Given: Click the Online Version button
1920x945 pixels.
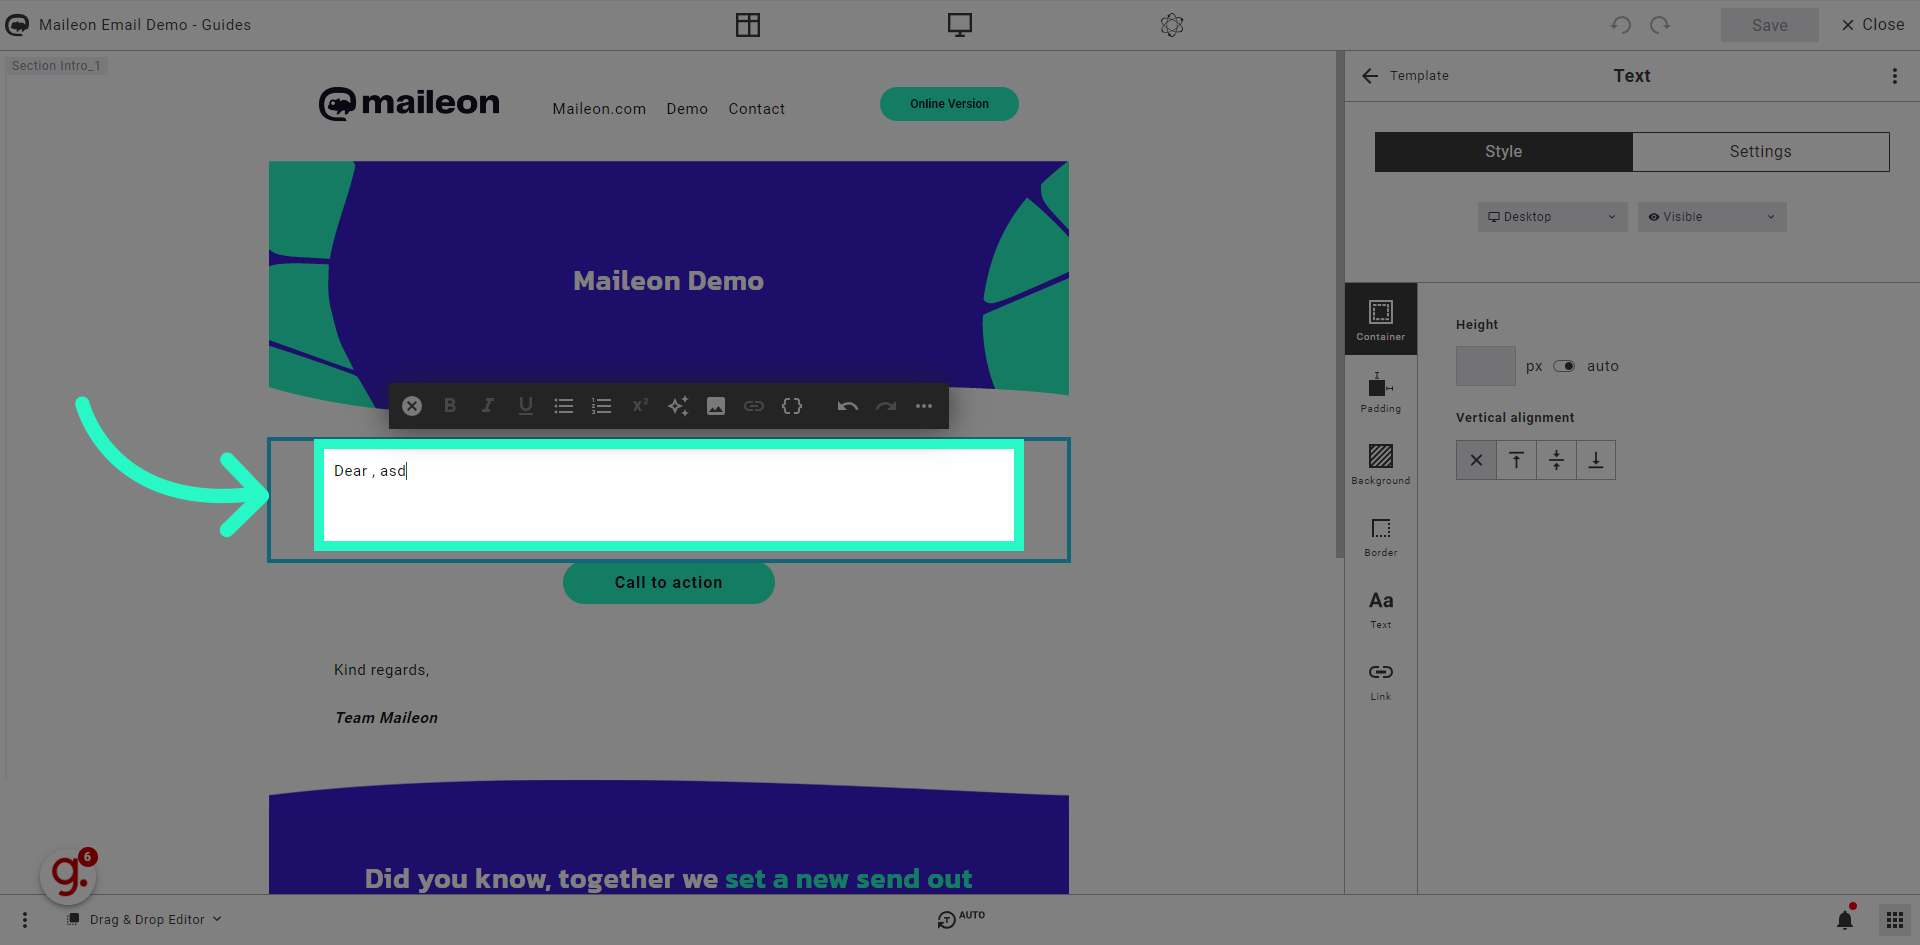Looking at the screenshot, I should [949, 104].
